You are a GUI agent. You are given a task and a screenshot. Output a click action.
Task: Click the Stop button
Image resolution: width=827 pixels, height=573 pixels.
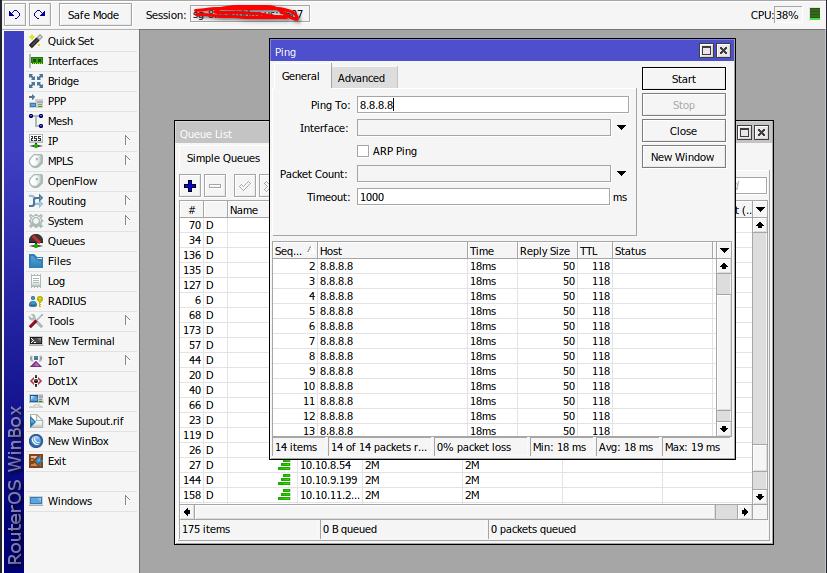(x=684, y=105)
